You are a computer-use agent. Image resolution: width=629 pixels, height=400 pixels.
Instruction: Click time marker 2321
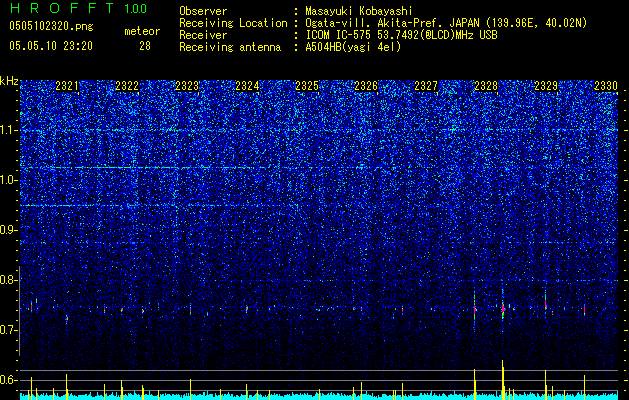[67, 86]
